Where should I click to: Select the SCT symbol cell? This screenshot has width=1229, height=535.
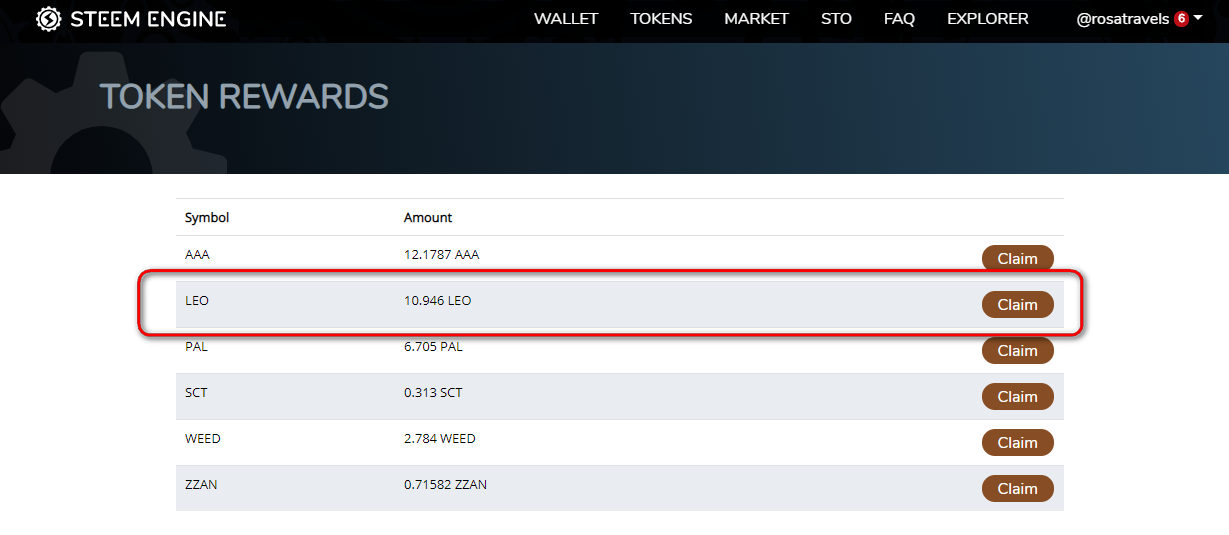pos(196,393)
